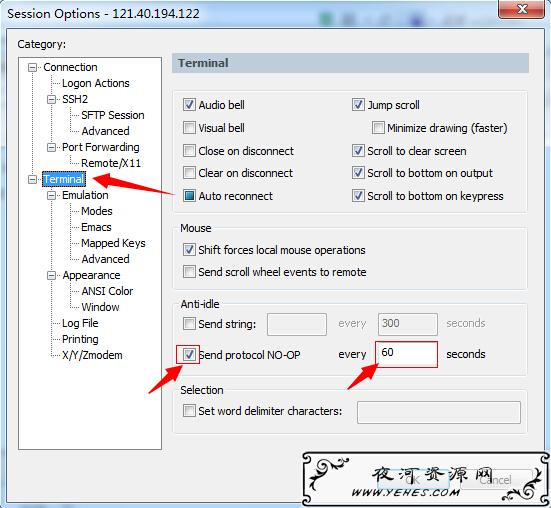Open X/Y/Zmodem settings
The width and height of the screenshot is (551, 508).
[x=92, y=355]
